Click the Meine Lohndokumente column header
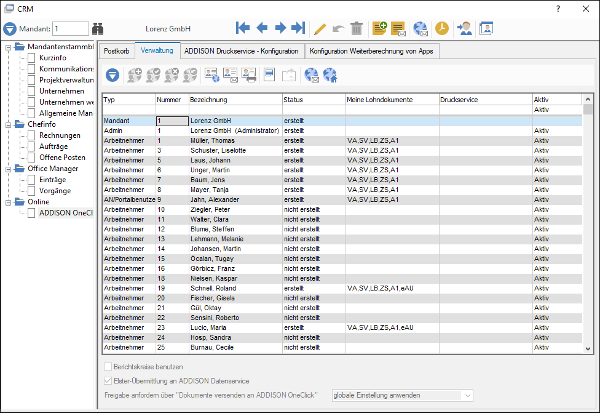The width and height of the screenshot is (600, 413). [392, 100]
